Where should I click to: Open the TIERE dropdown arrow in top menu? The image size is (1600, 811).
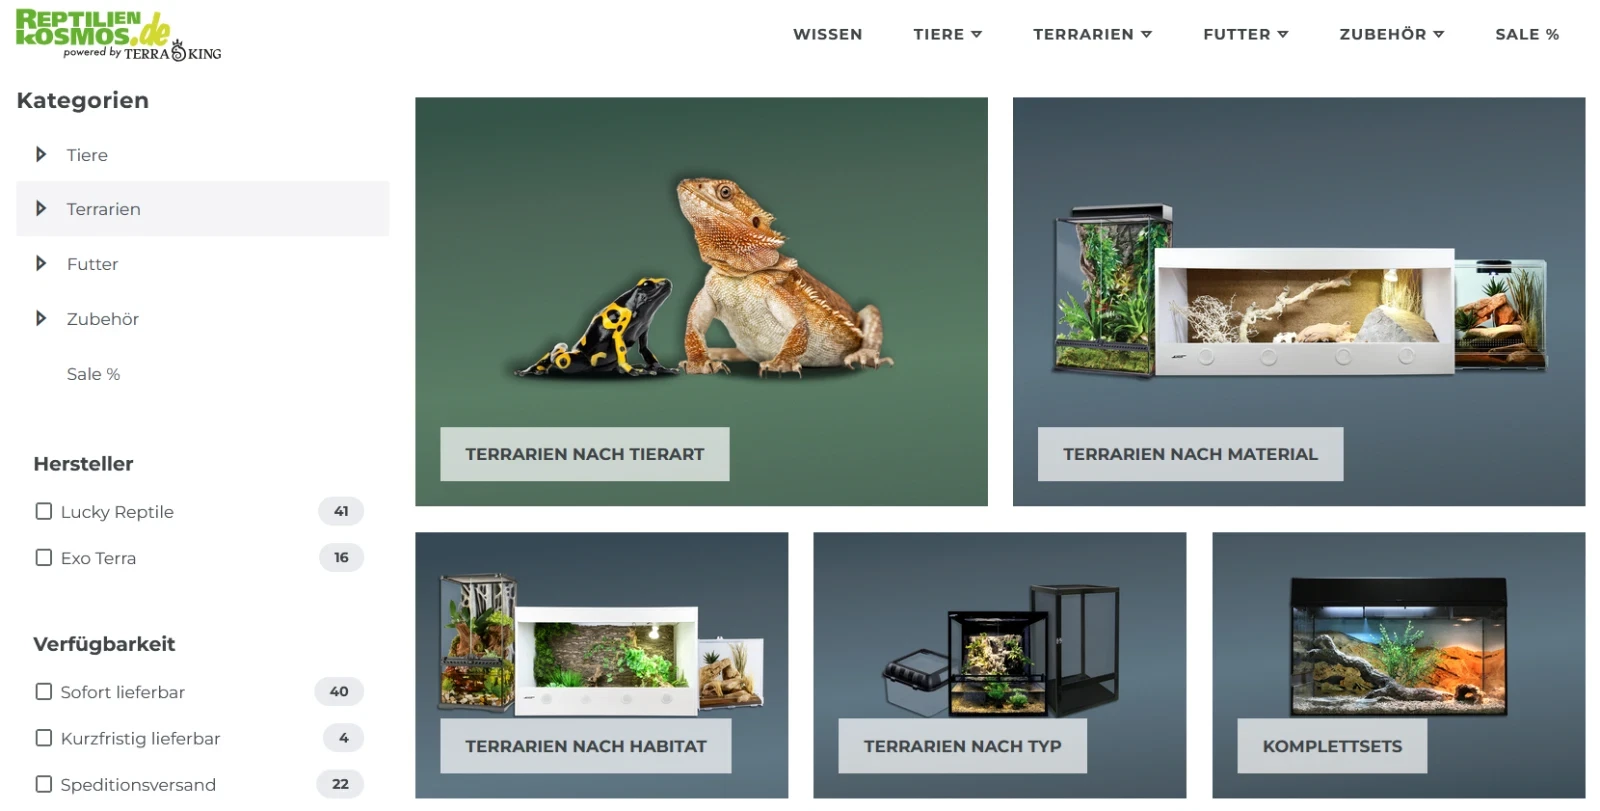(x=977, y=34)
